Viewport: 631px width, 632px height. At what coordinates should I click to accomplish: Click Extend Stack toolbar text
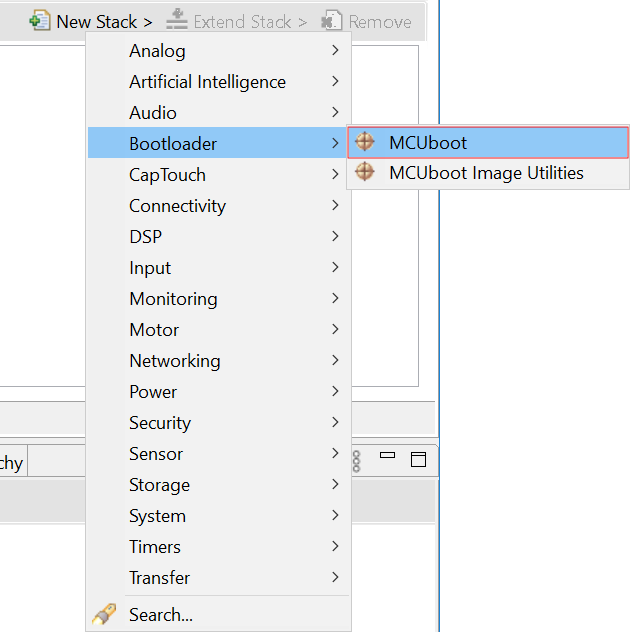click(250, 22)
